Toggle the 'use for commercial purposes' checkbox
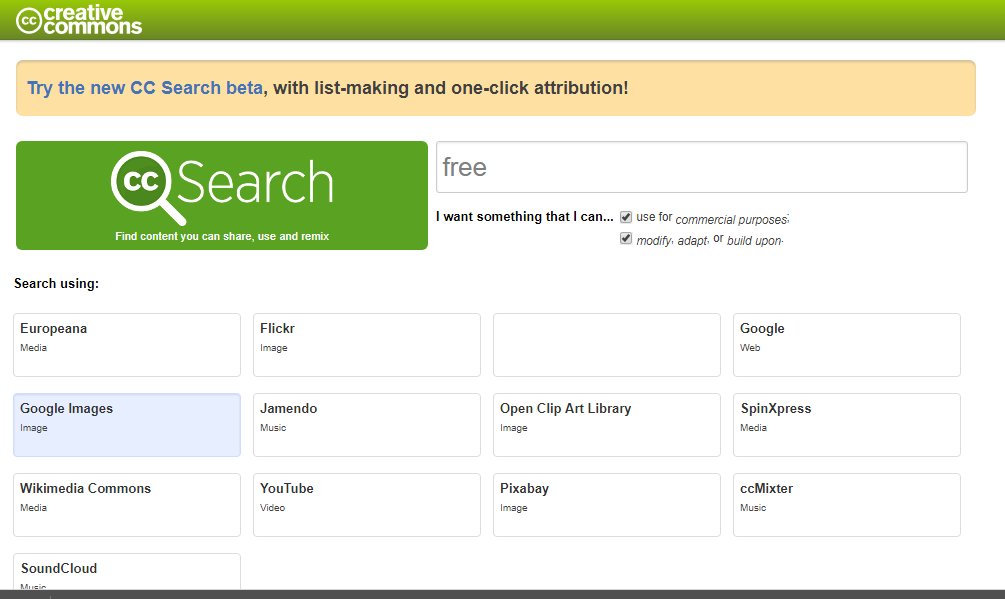This screenshot has height=599, width=1005. click(626, 217)
